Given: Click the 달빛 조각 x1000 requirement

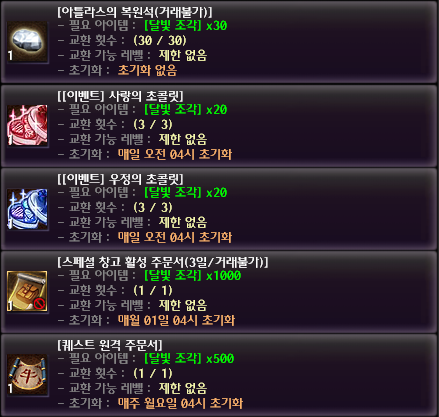Looking at the screenshot, I should (x=193, y=275).
